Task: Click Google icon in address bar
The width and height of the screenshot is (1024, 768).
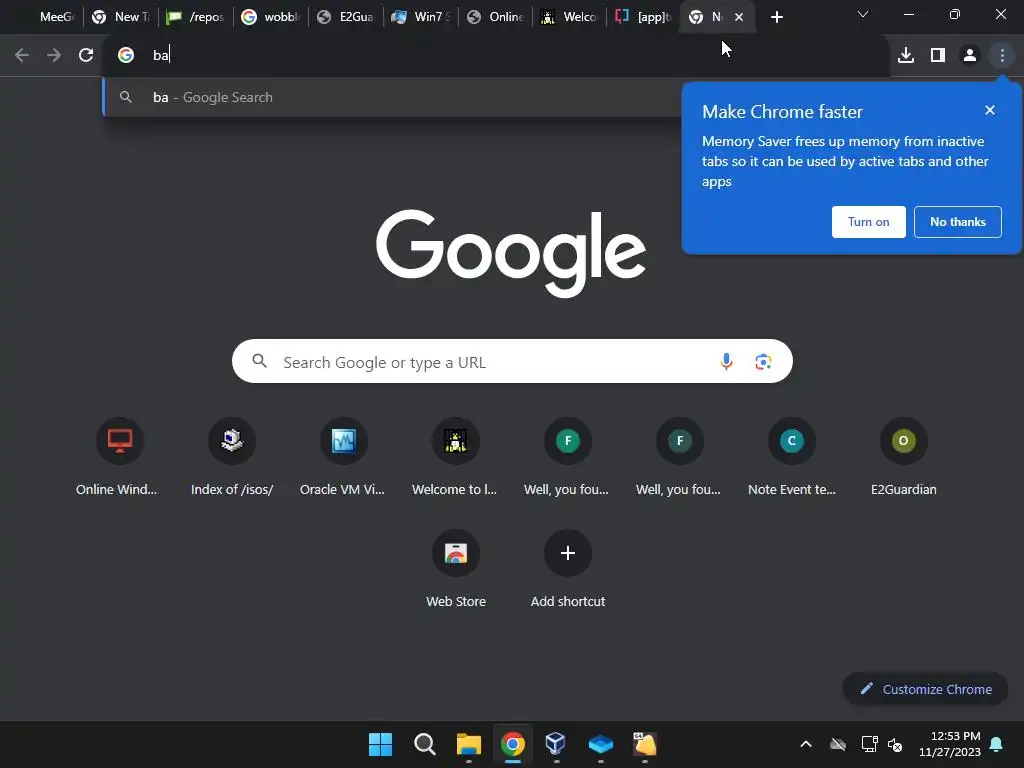Action: (x=126, y=56)
